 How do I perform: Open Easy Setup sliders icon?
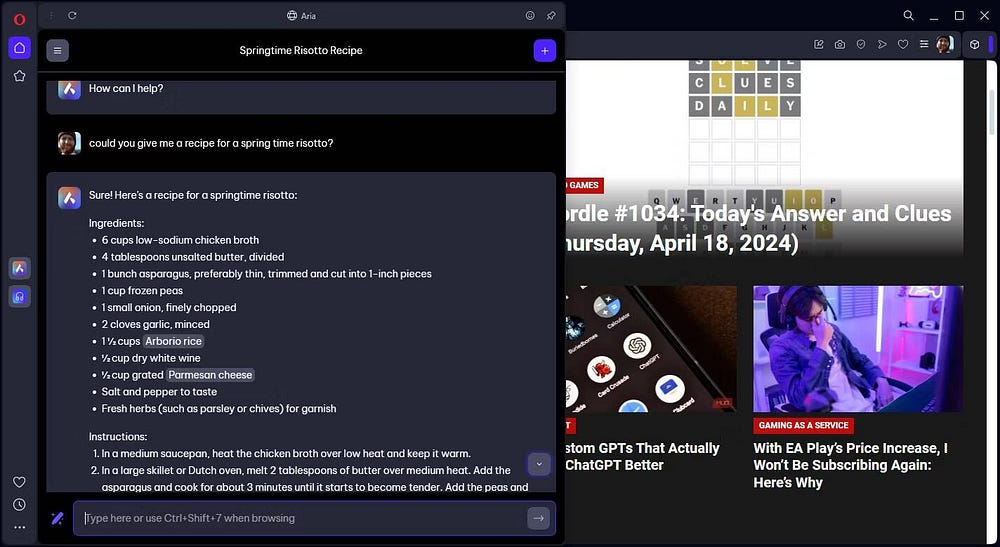(924, 45)
